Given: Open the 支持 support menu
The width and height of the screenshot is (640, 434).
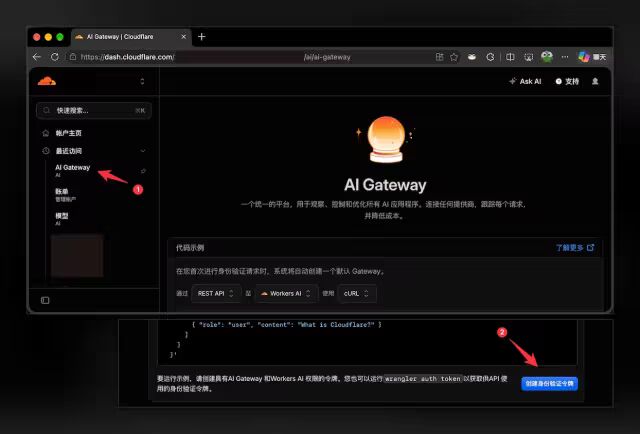Looking at the screenshot, I should [567, 81].
